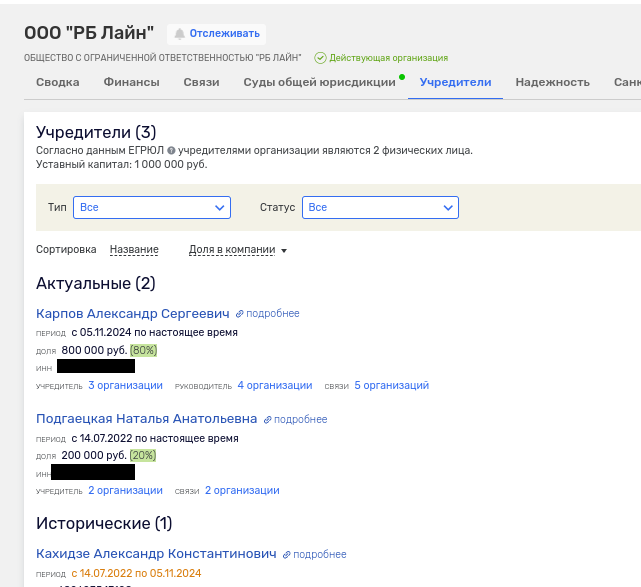Click the green (80%) share badge
Image resolution: width=641 pixels, height=587 pixels.
click(x=143, y=350)
